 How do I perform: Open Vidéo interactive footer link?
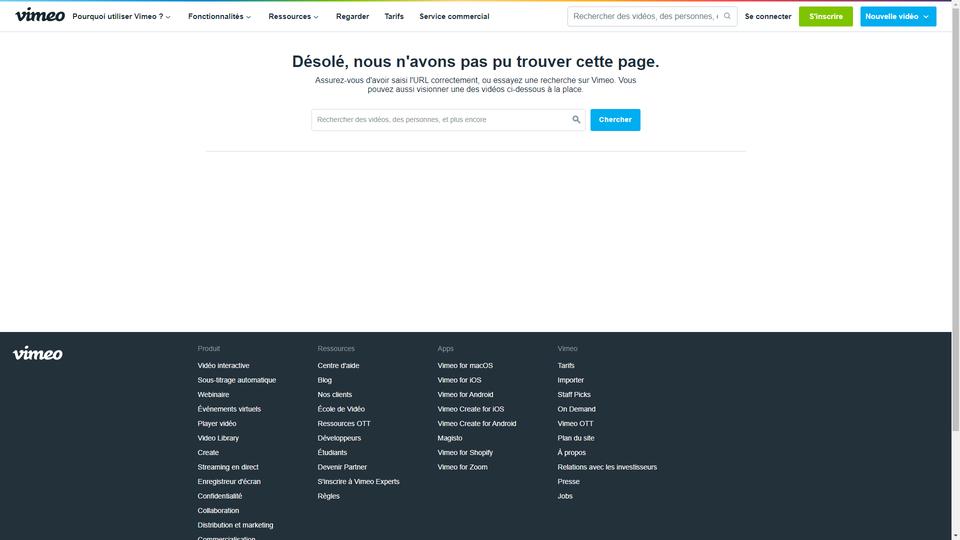tap(223, 366)
